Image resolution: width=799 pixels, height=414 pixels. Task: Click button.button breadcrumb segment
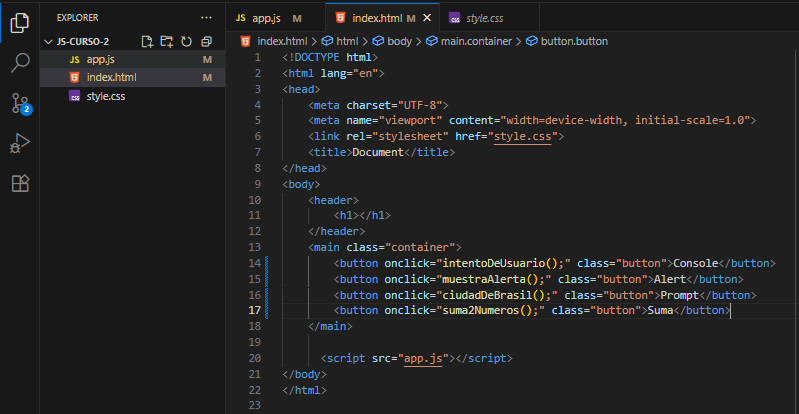pyautogui.click(x=567, y=41)
